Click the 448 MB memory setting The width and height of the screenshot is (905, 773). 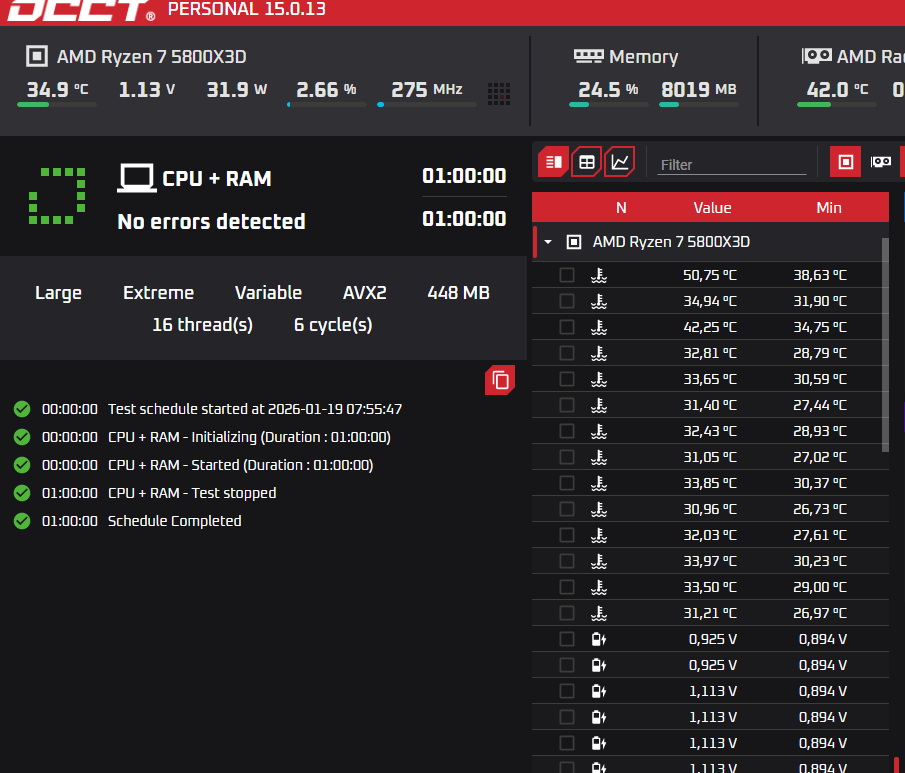point(458,293)
